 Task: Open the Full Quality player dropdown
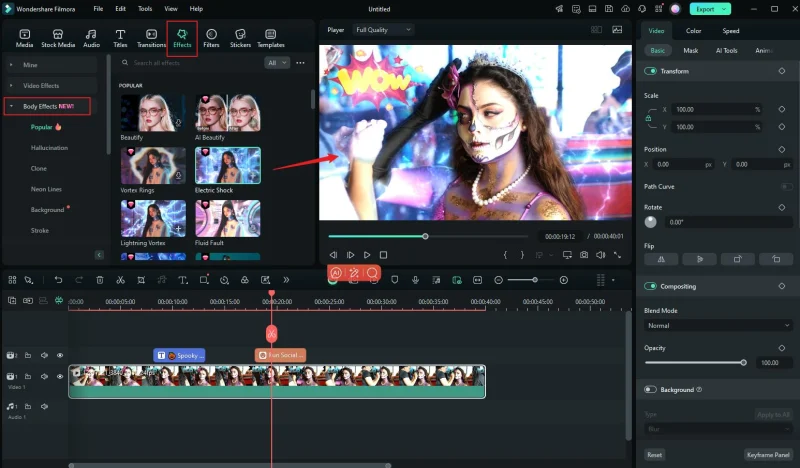click(383, 30)
